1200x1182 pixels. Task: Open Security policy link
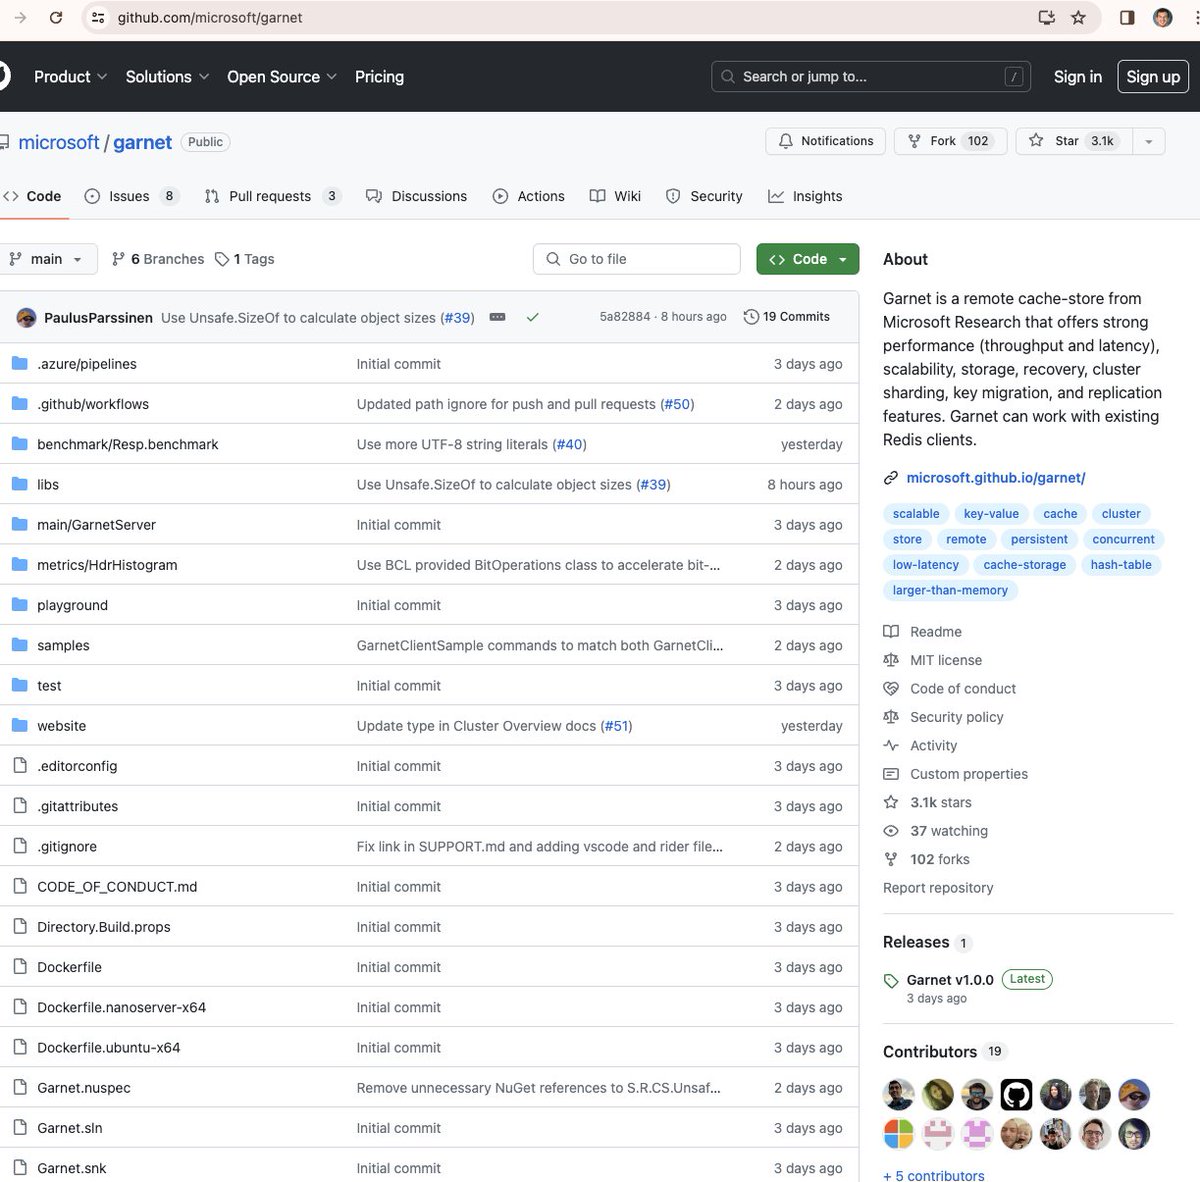[957, 717]
